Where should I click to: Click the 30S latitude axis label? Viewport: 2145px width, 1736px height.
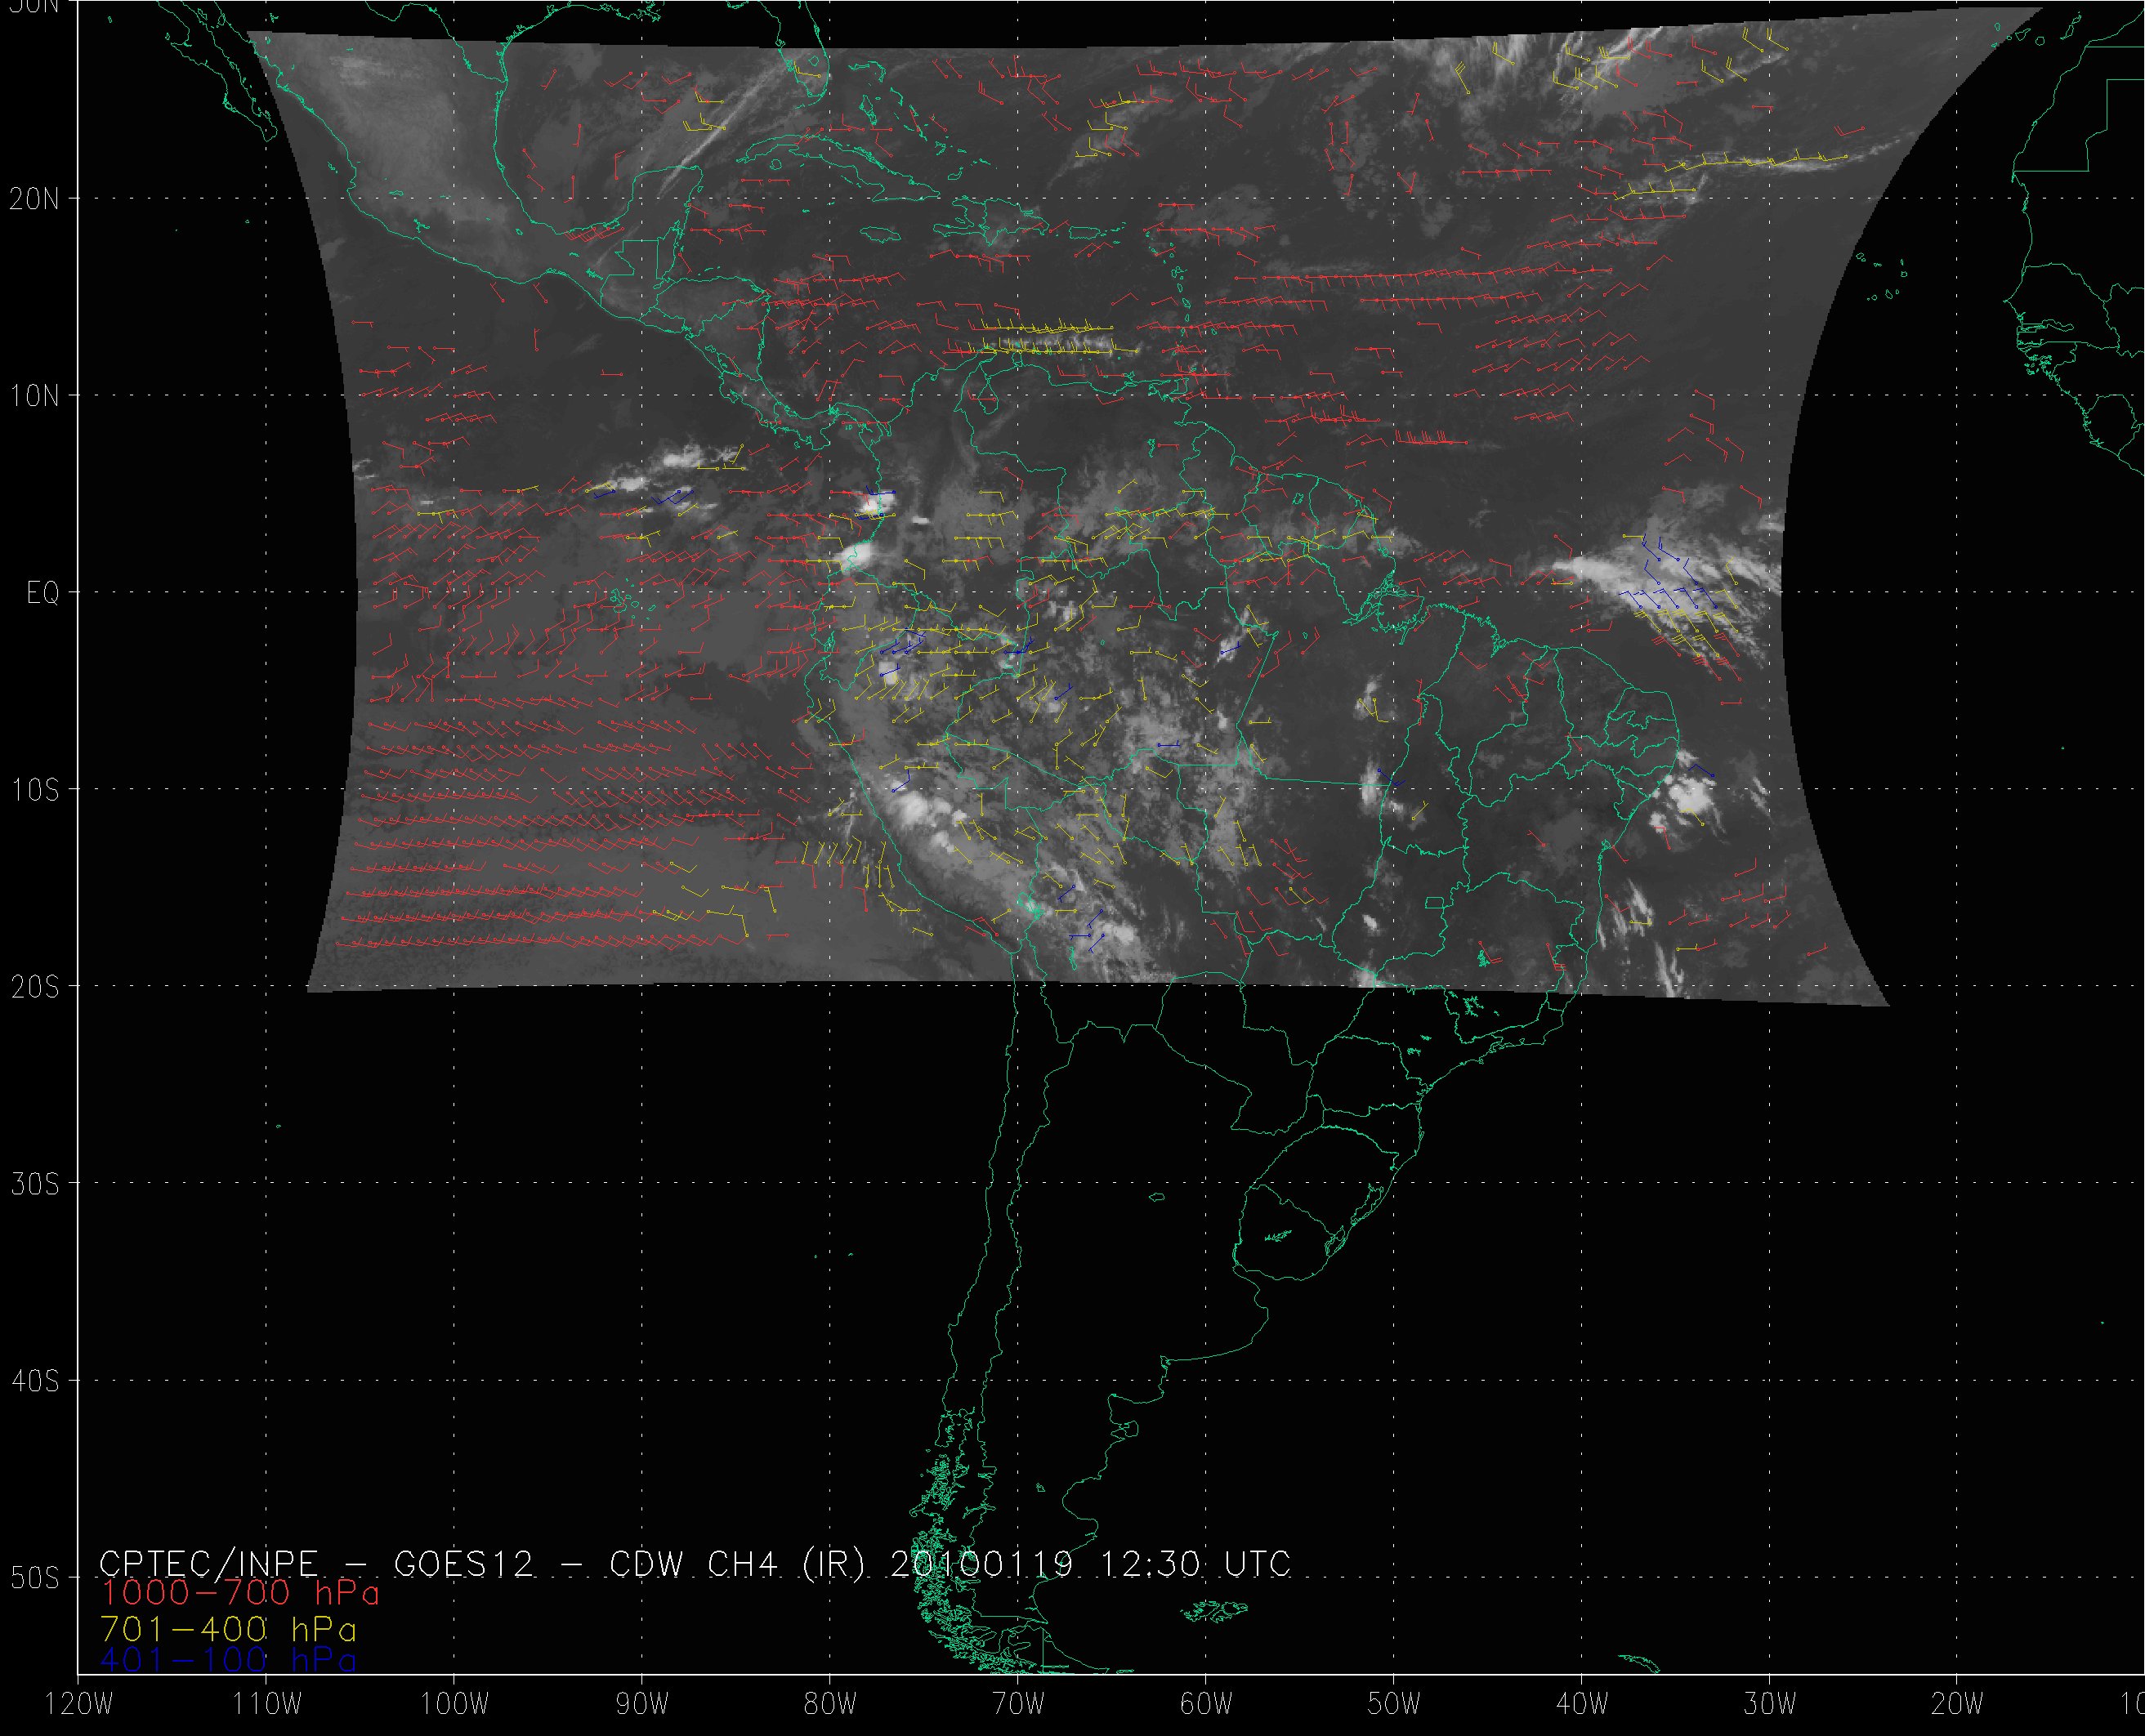click(35, 1184)
